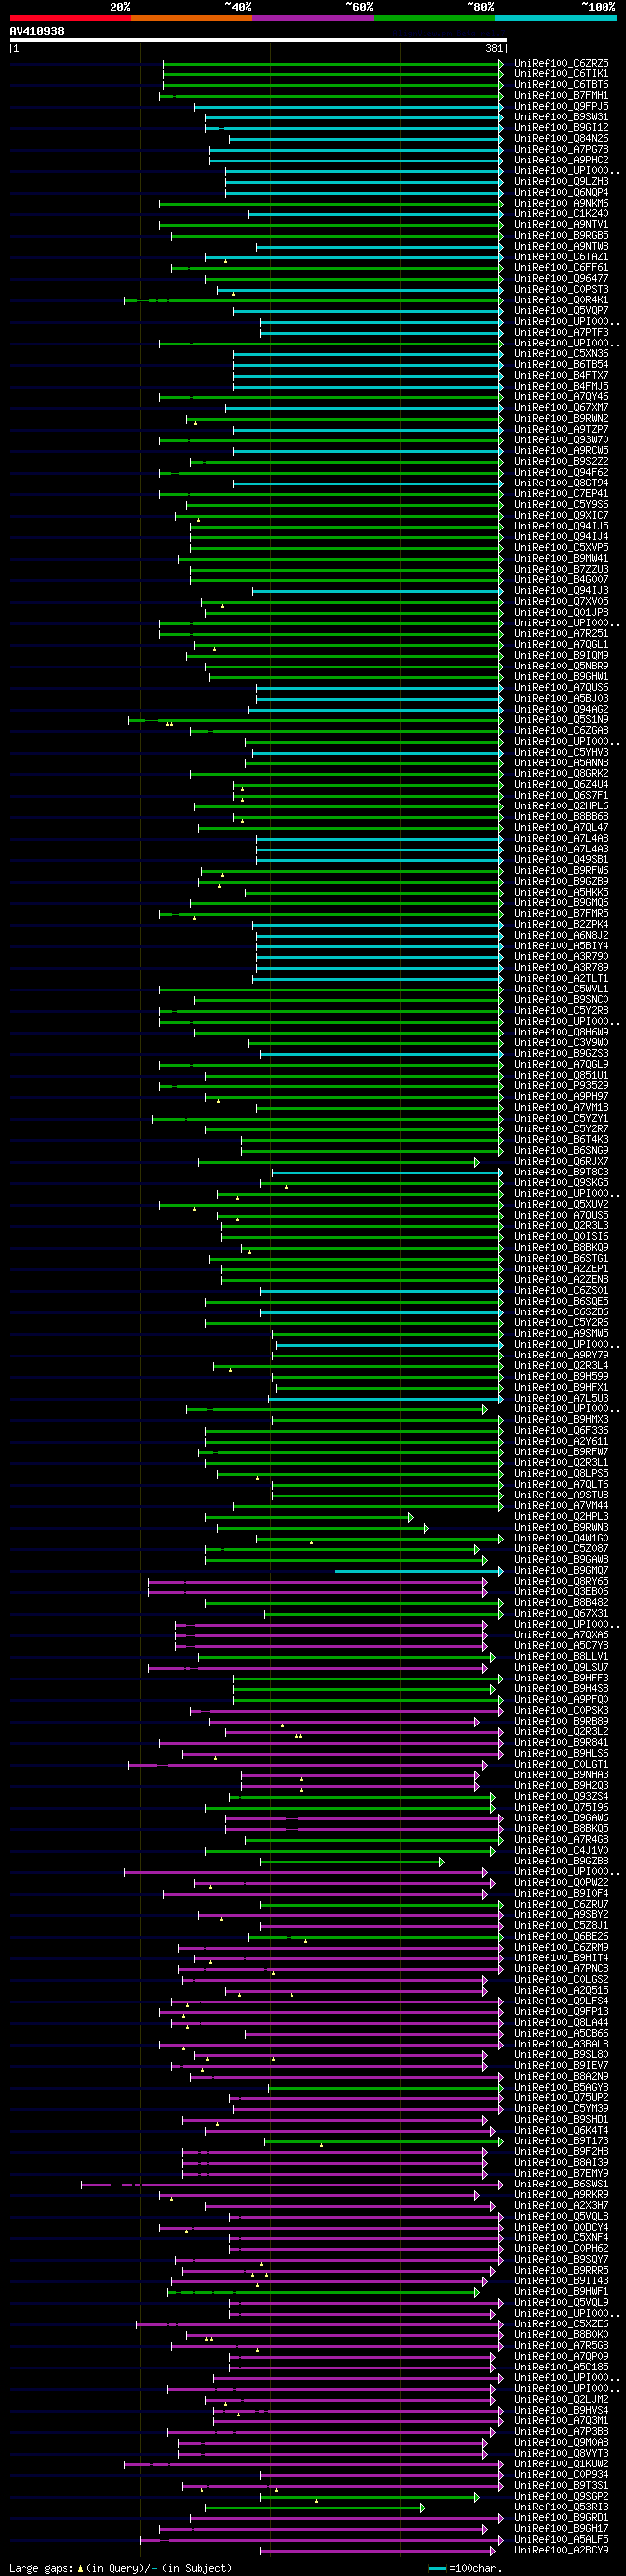The height and width of the screenshot is (2576, 626).
Task: Select the UniRef100_A9PHC2 label
Action: (x=561, y=161)
